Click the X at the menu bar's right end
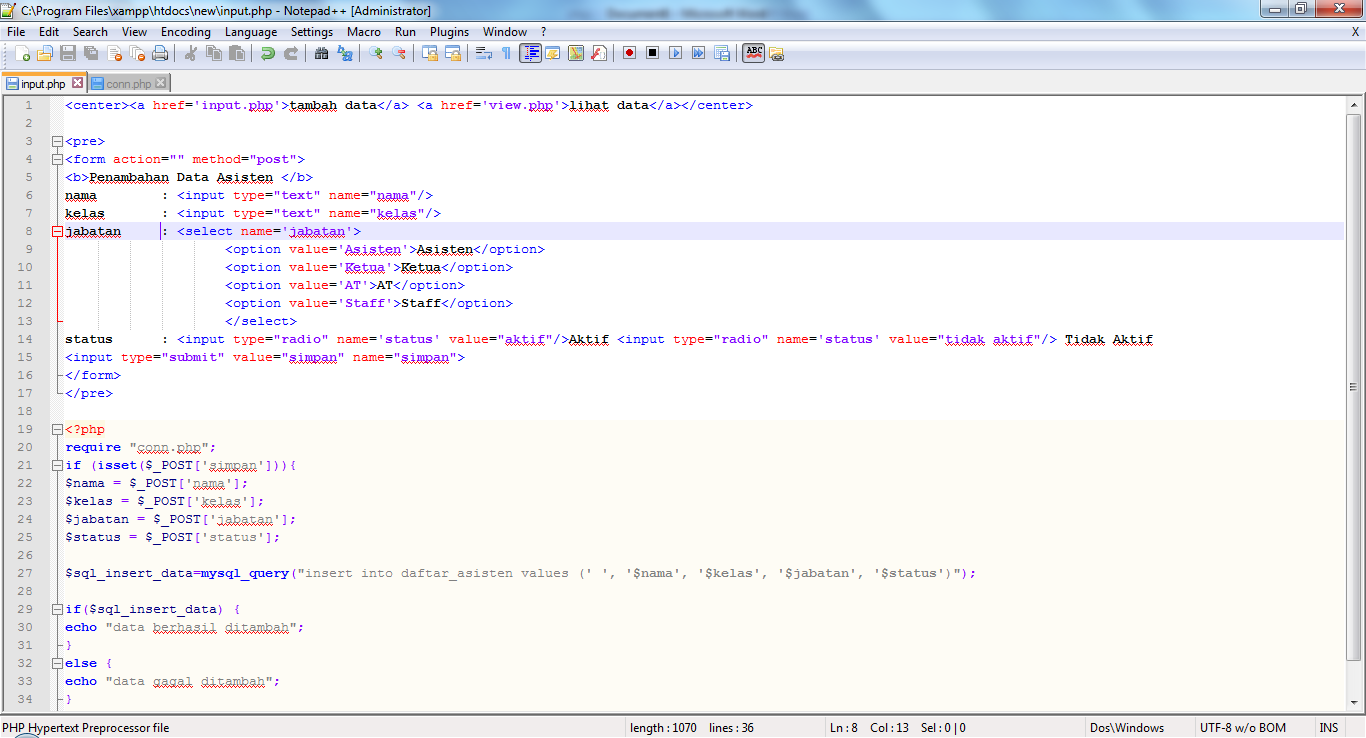The image size is (1366, 738). point(1355,32)
